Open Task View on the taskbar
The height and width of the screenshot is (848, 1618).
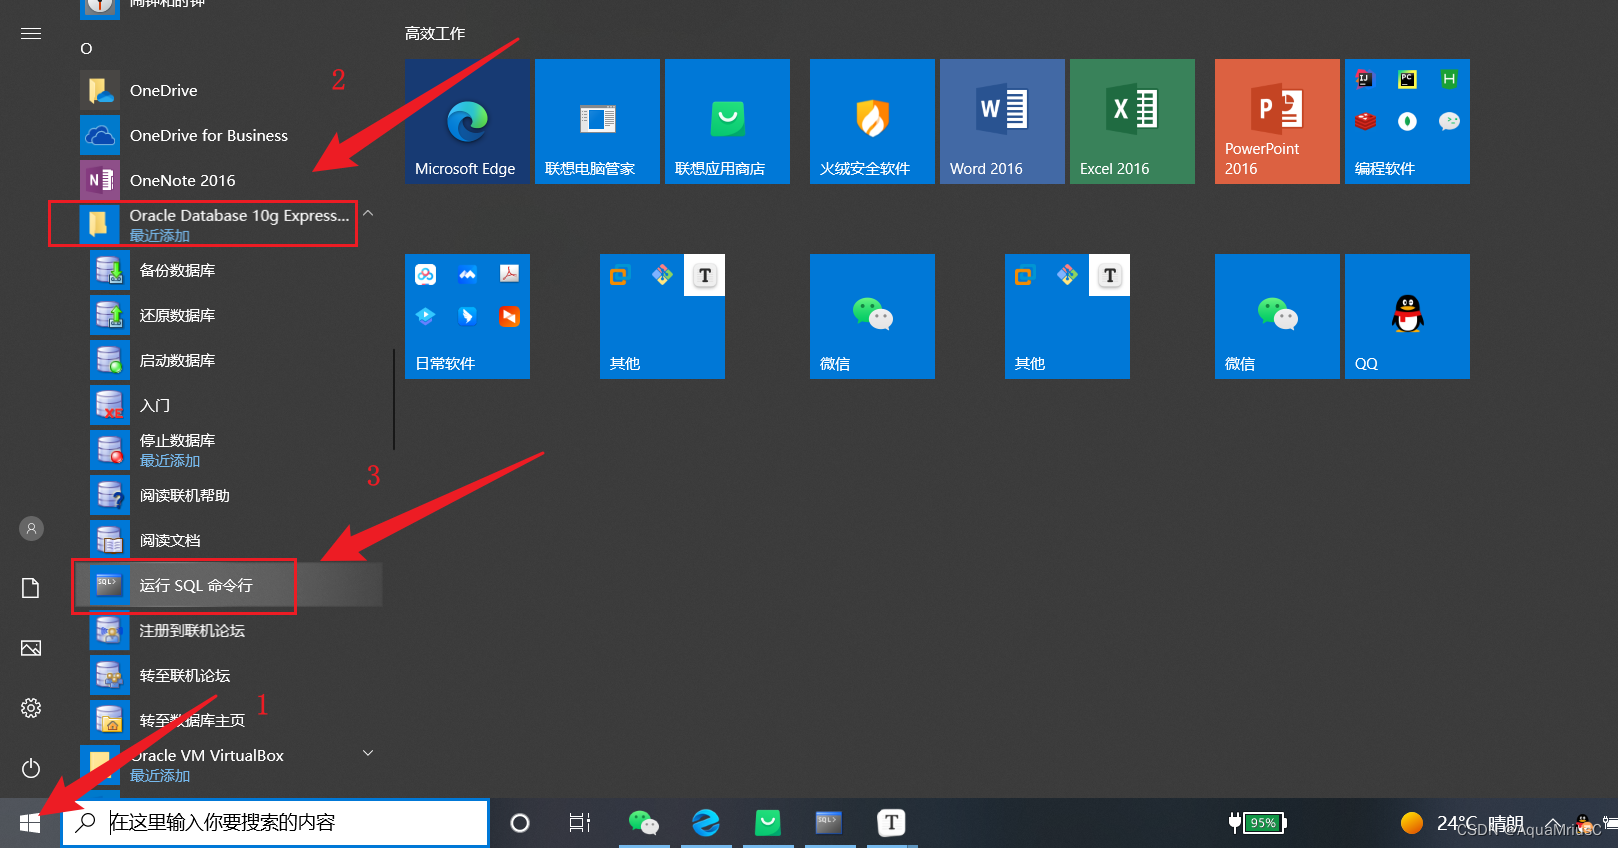click(x=580, y=823)
